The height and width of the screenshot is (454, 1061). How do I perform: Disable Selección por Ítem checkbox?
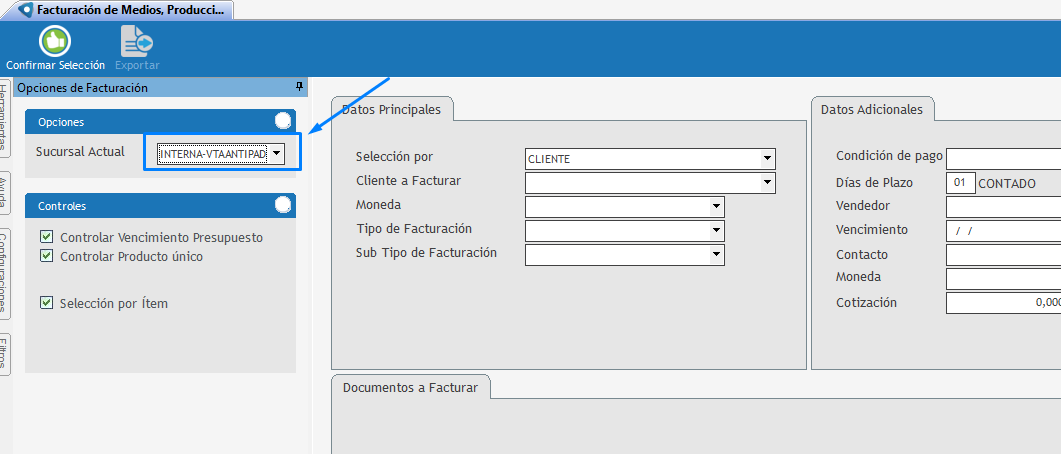point(46,303)
